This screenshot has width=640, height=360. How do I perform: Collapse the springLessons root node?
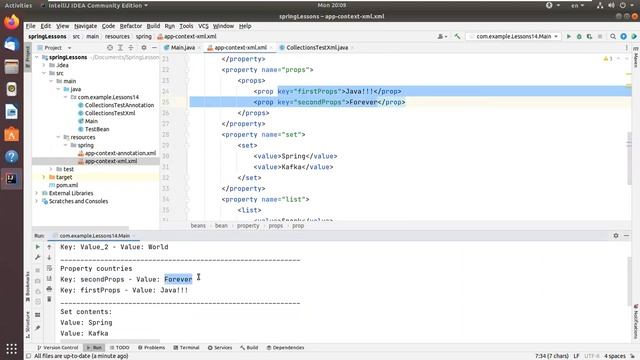click(x=37, y=58)
